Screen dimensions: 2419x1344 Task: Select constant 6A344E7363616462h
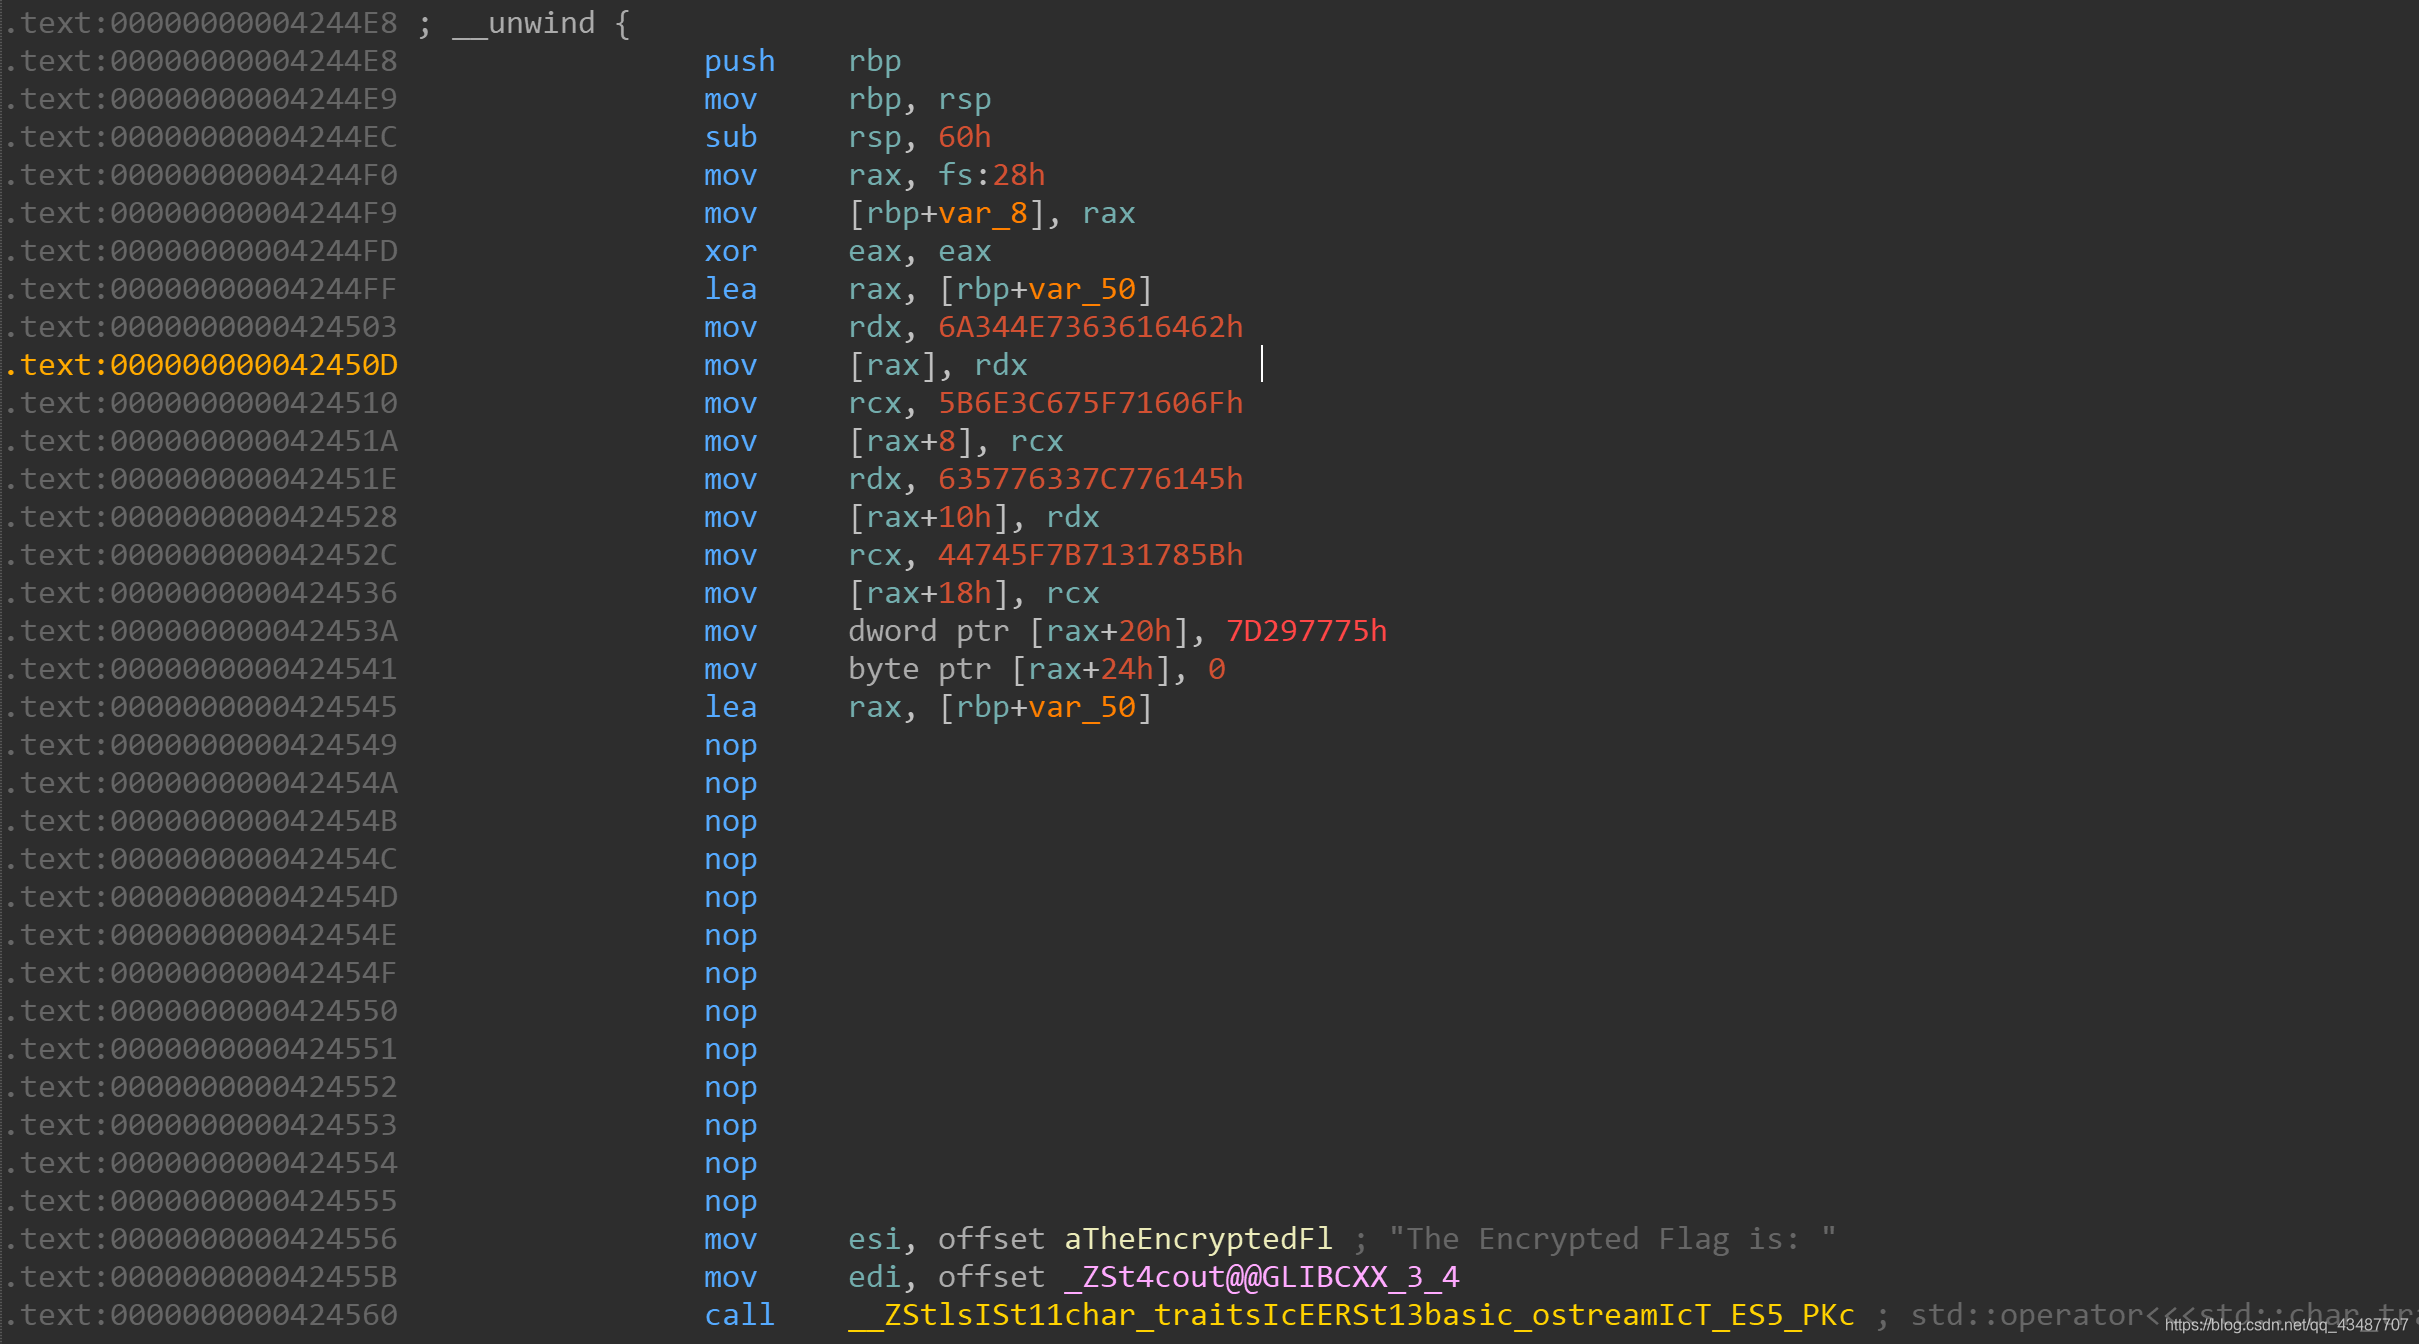point(1090,327)
